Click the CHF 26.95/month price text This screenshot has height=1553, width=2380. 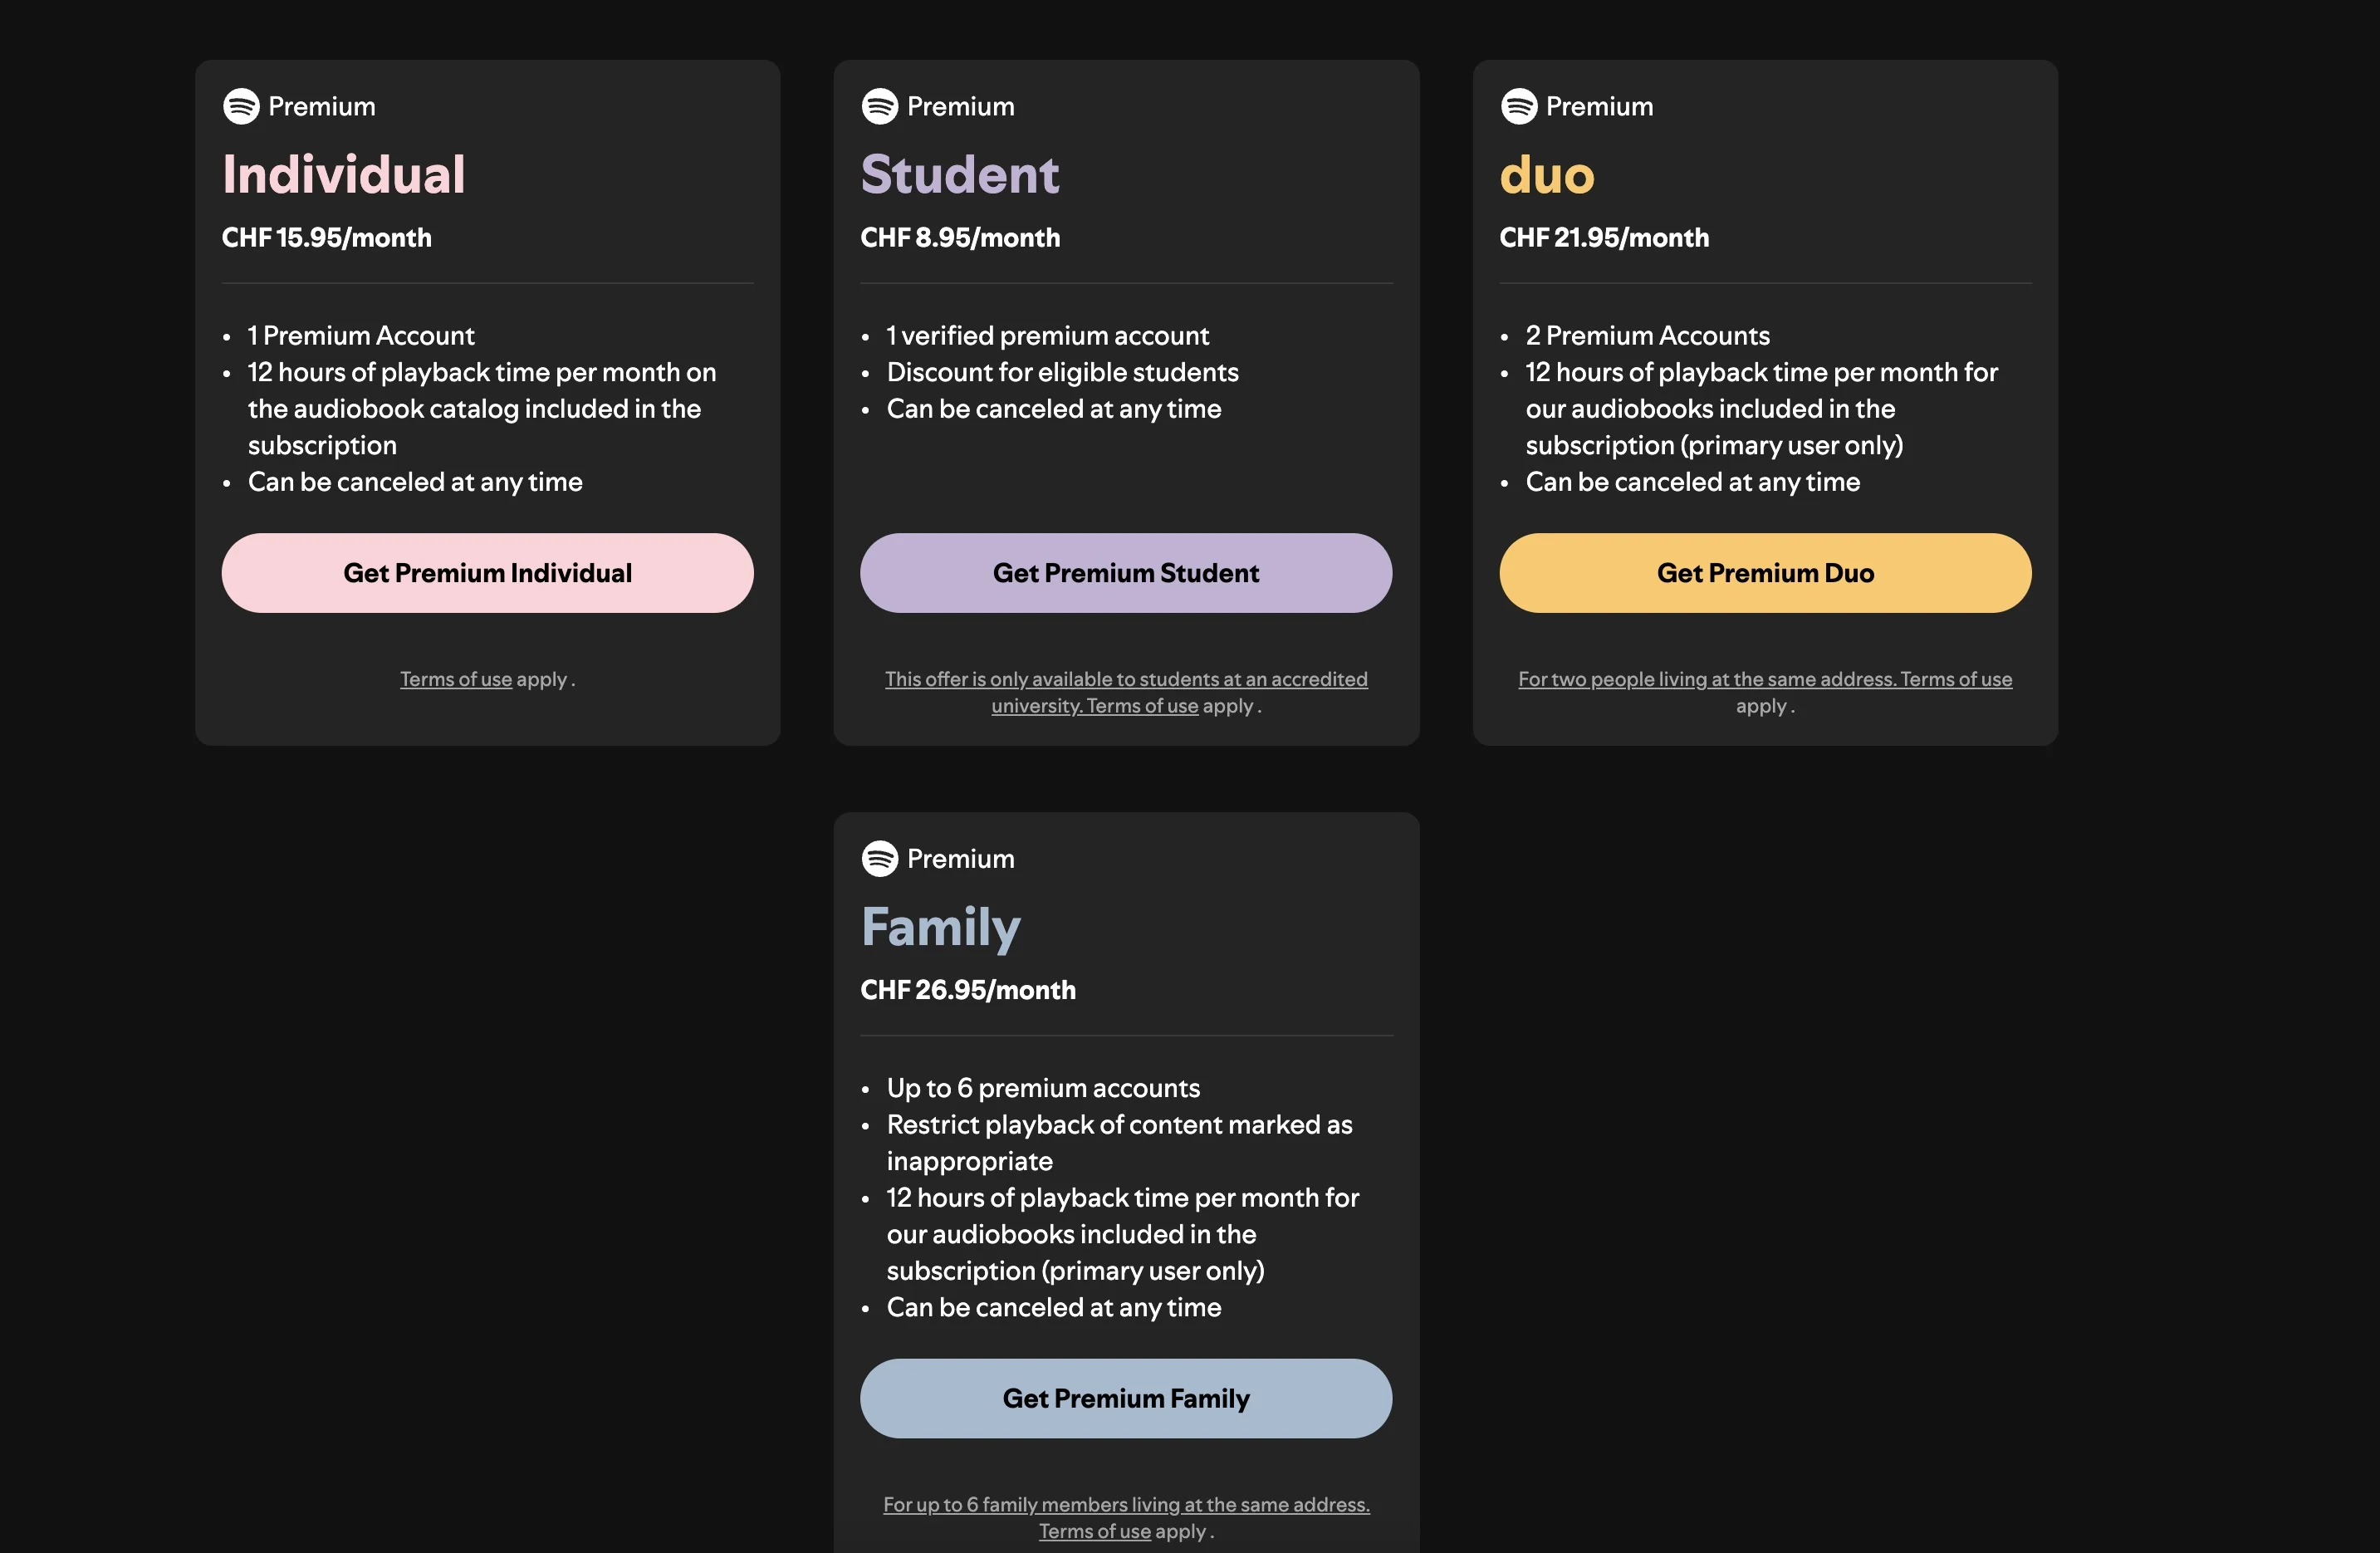point(967,990)
